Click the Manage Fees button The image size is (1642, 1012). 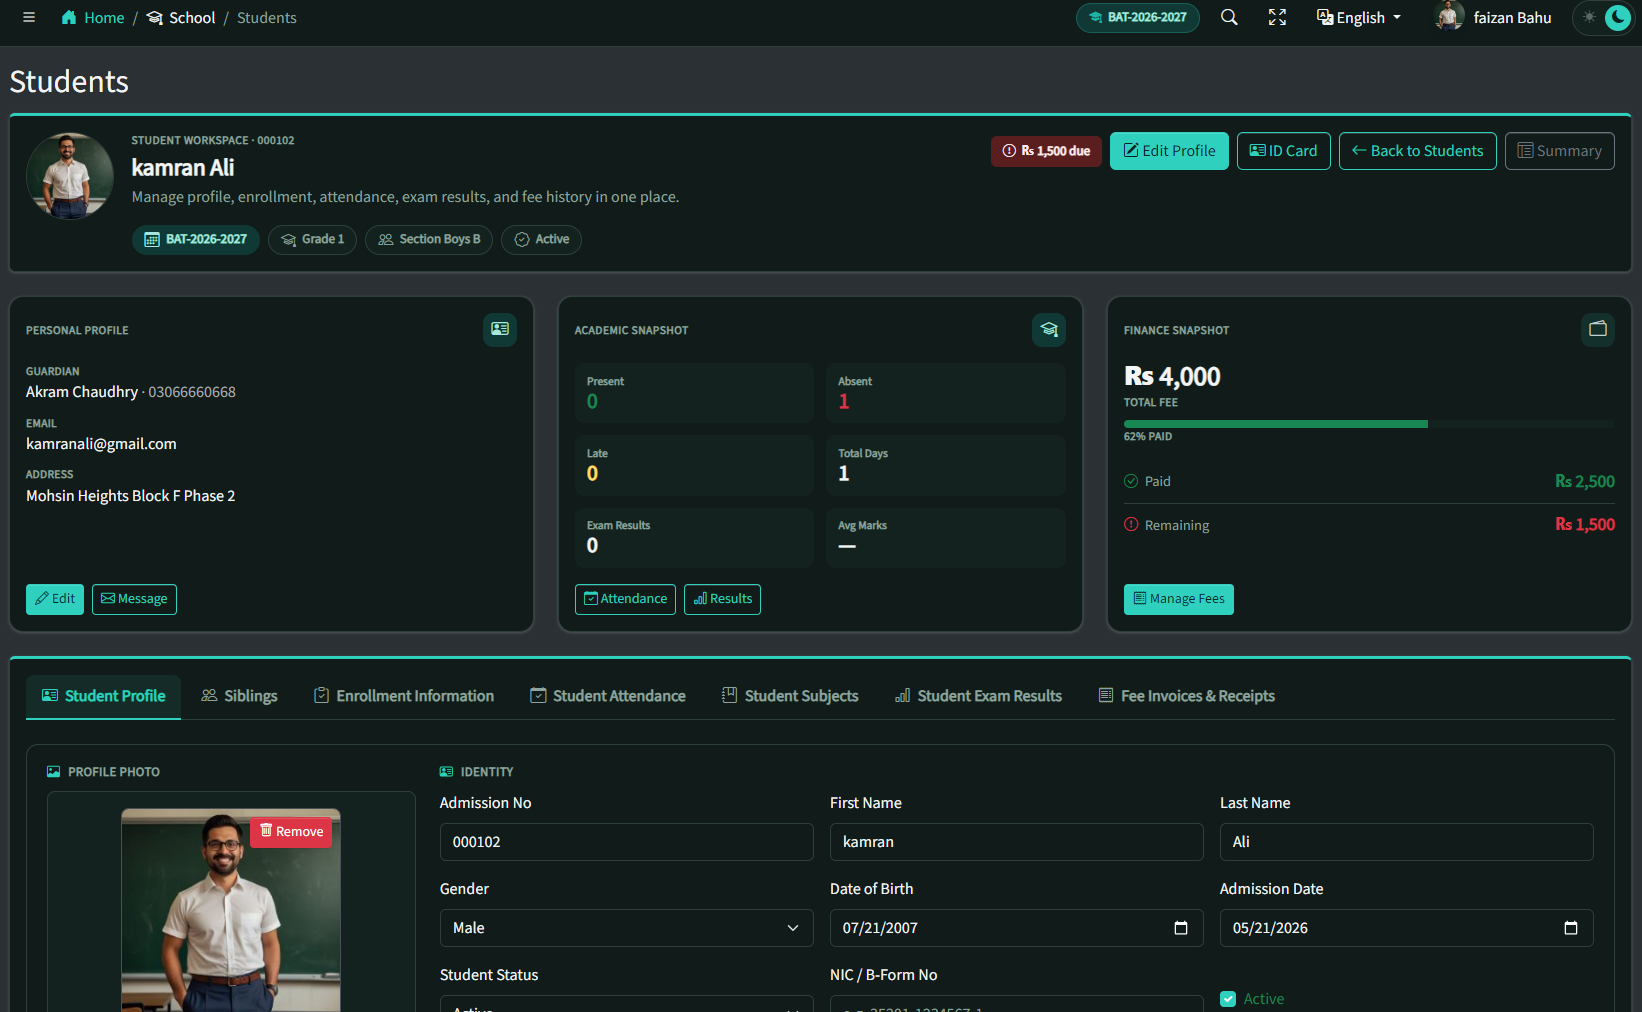click(1178, 599)
